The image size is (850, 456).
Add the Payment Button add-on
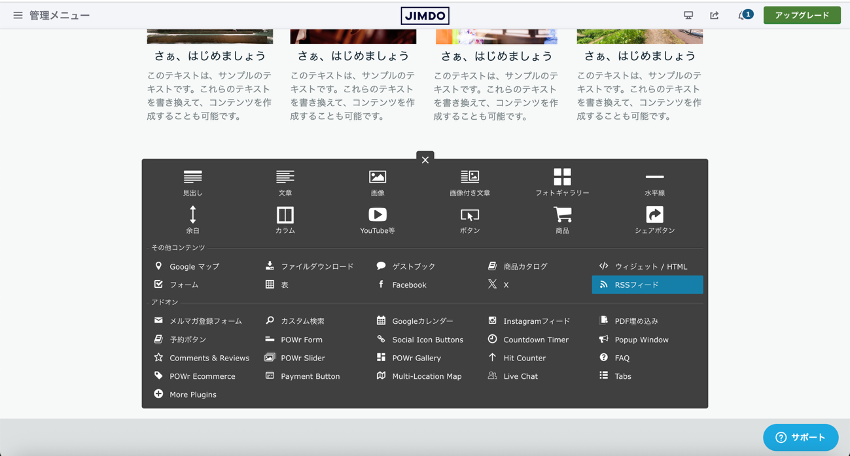(x=302, y=376)
